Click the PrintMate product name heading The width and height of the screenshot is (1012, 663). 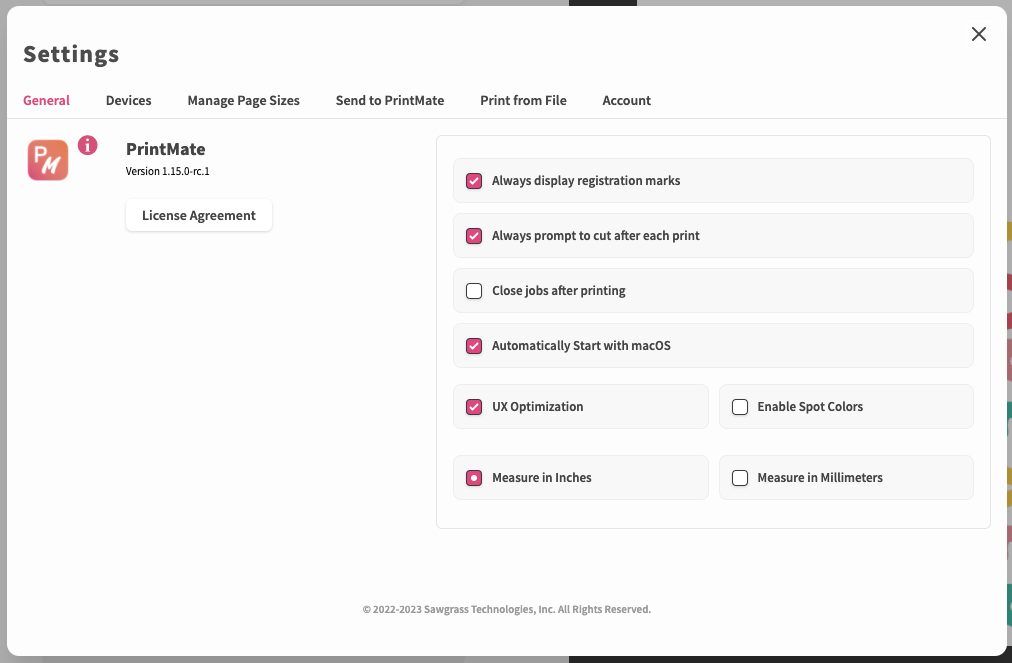166,149
